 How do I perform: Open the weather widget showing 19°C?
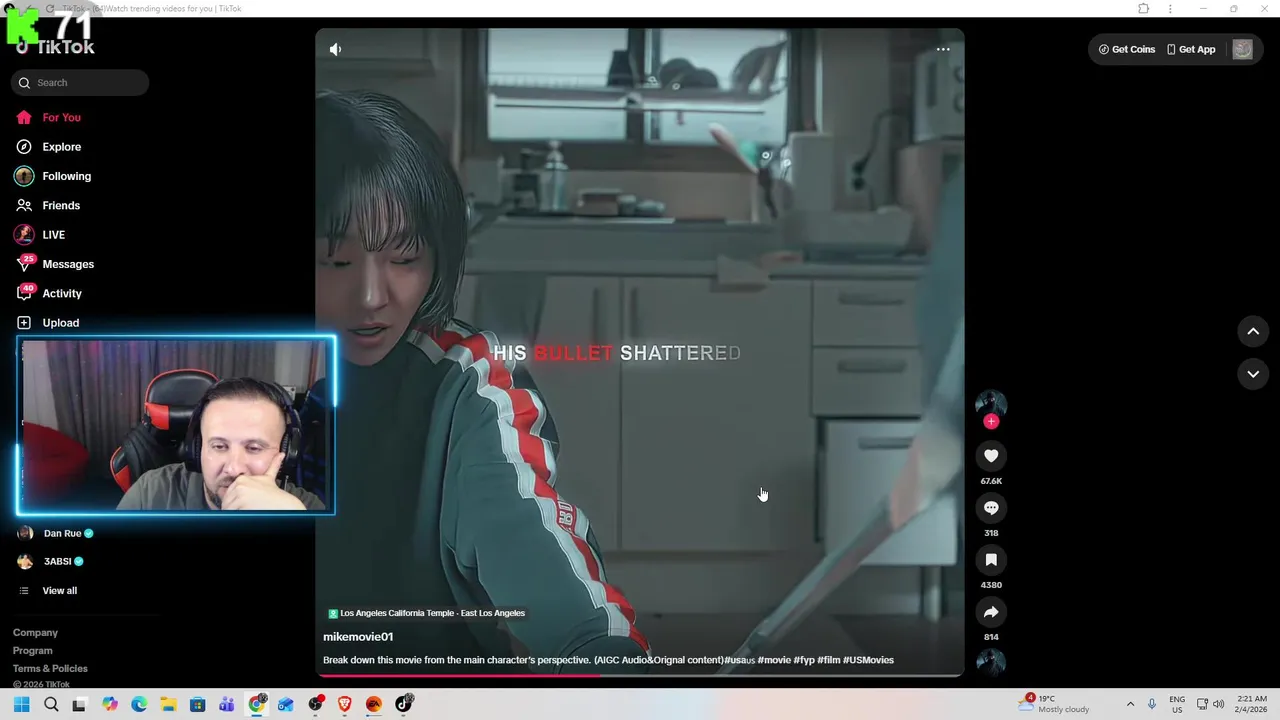tap(1055, 704)
